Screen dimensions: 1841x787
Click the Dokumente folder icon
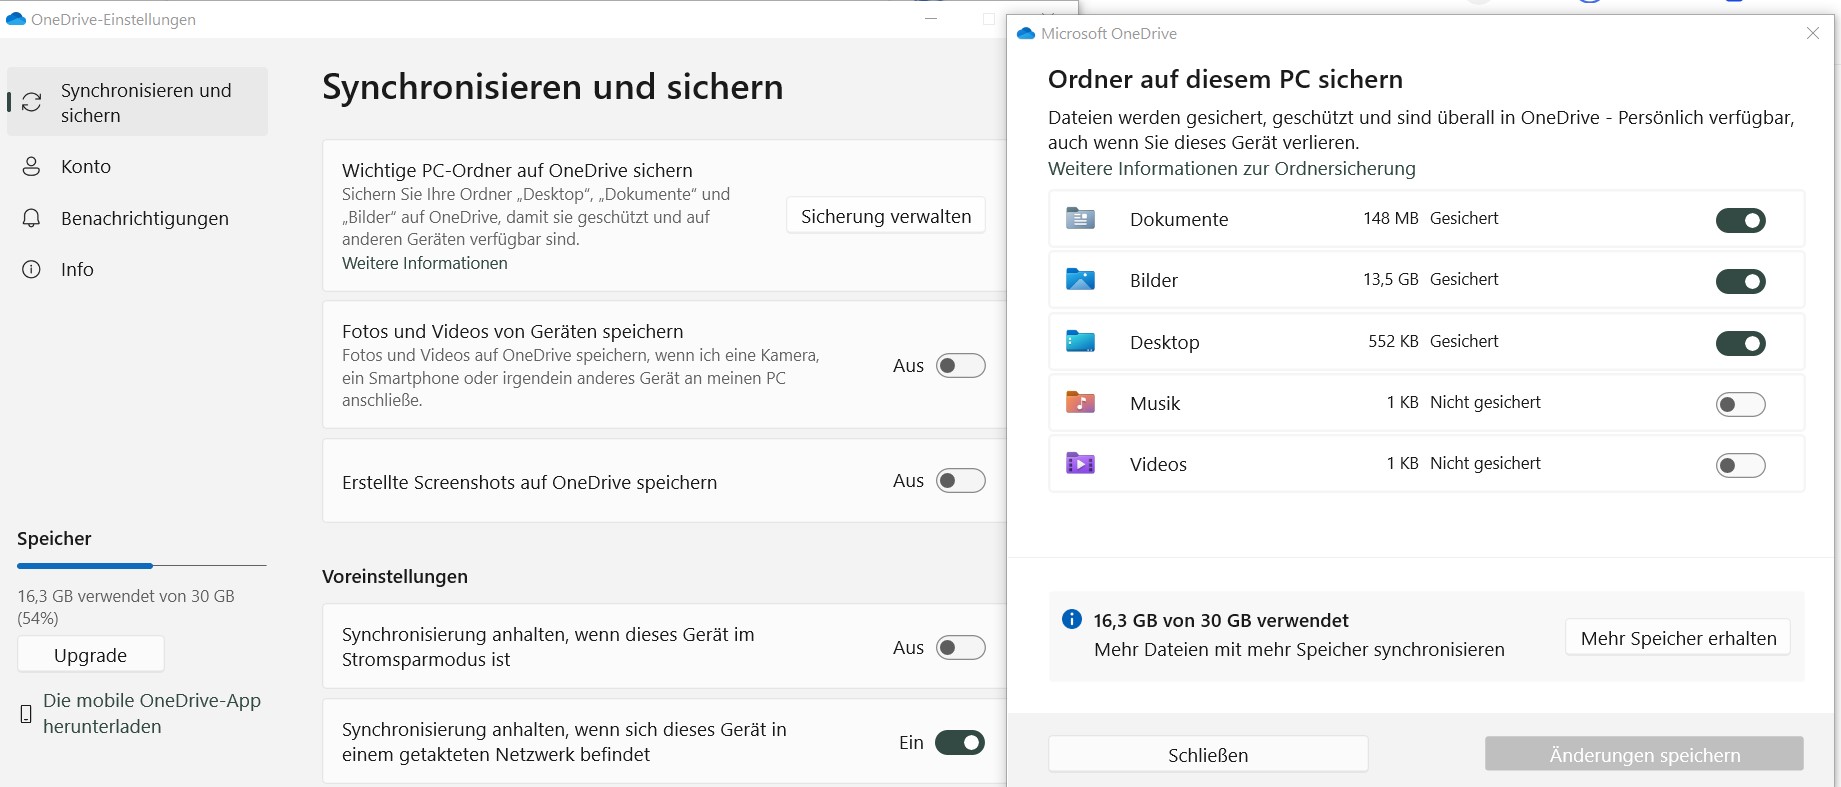coord(1080,219)
